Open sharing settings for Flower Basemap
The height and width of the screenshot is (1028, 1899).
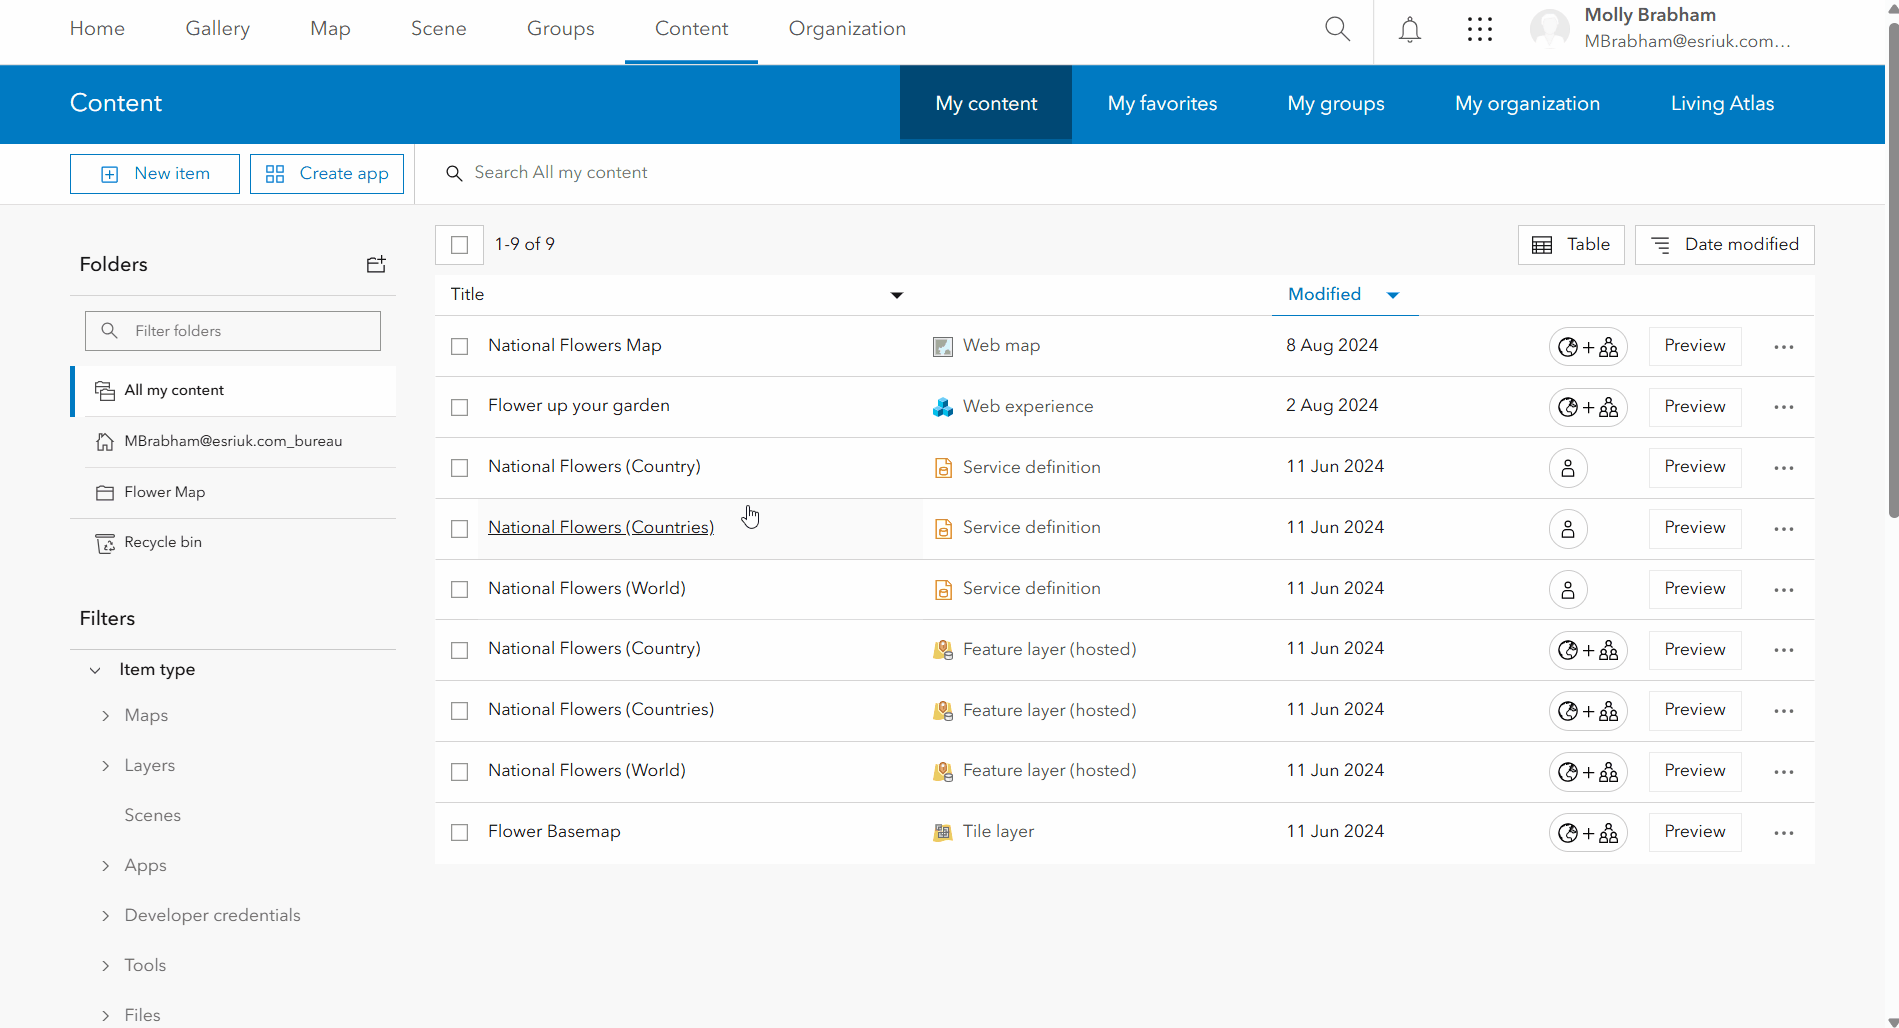tap(1588, 833)
